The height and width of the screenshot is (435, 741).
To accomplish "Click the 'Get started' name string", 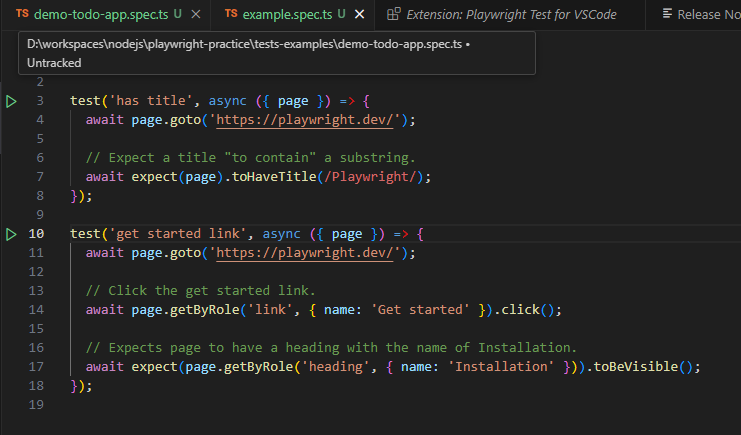I will tap(420, 310).
